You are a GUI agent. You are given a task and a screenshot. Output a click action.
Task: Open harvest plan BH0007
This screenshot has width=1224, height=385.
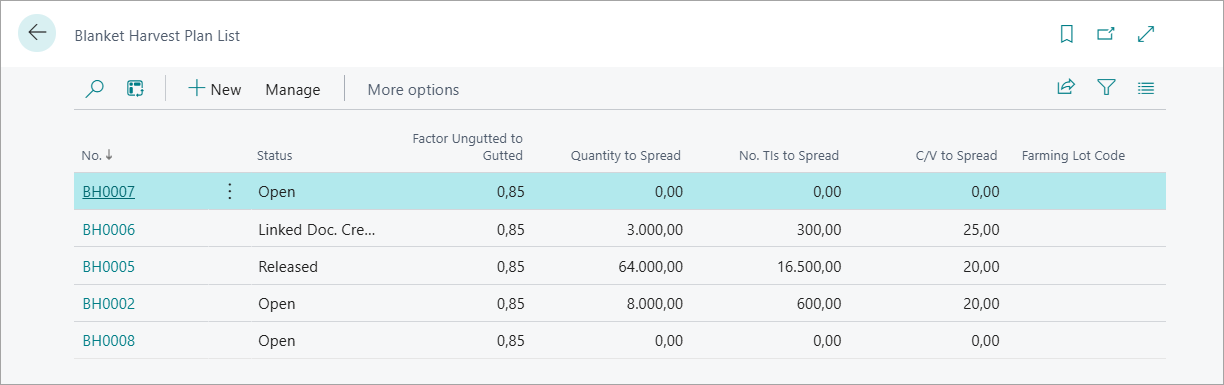pyautogui.click(x=108, y=191)
